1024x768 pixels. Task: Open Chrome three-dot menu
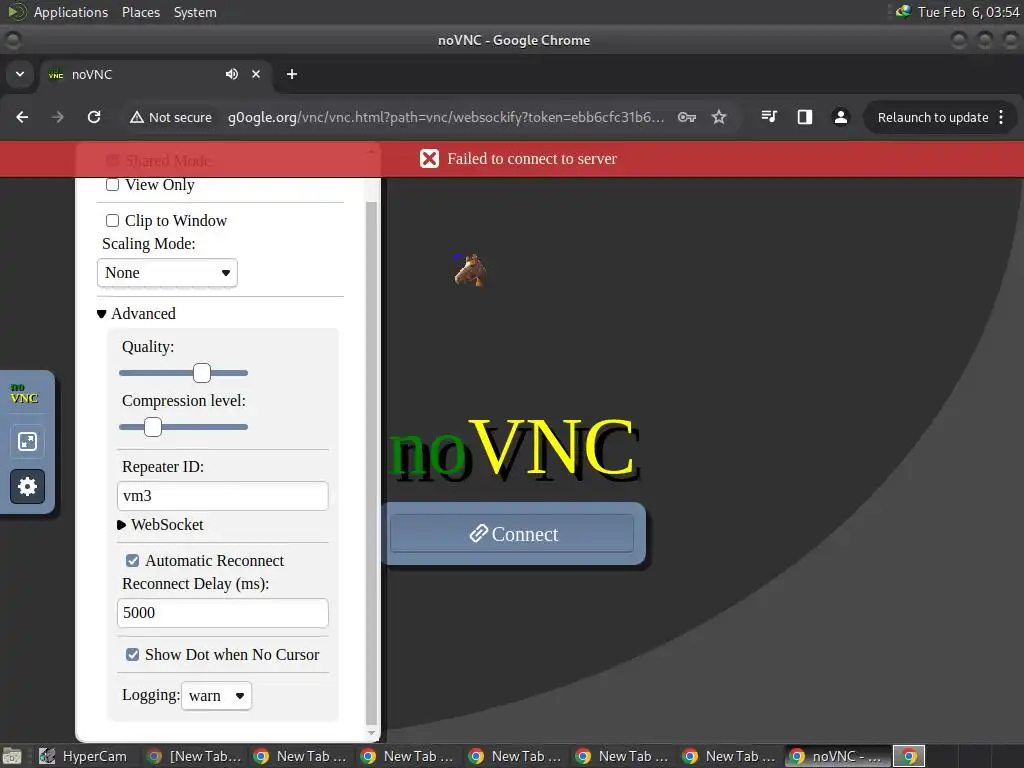click(1001, 117)
